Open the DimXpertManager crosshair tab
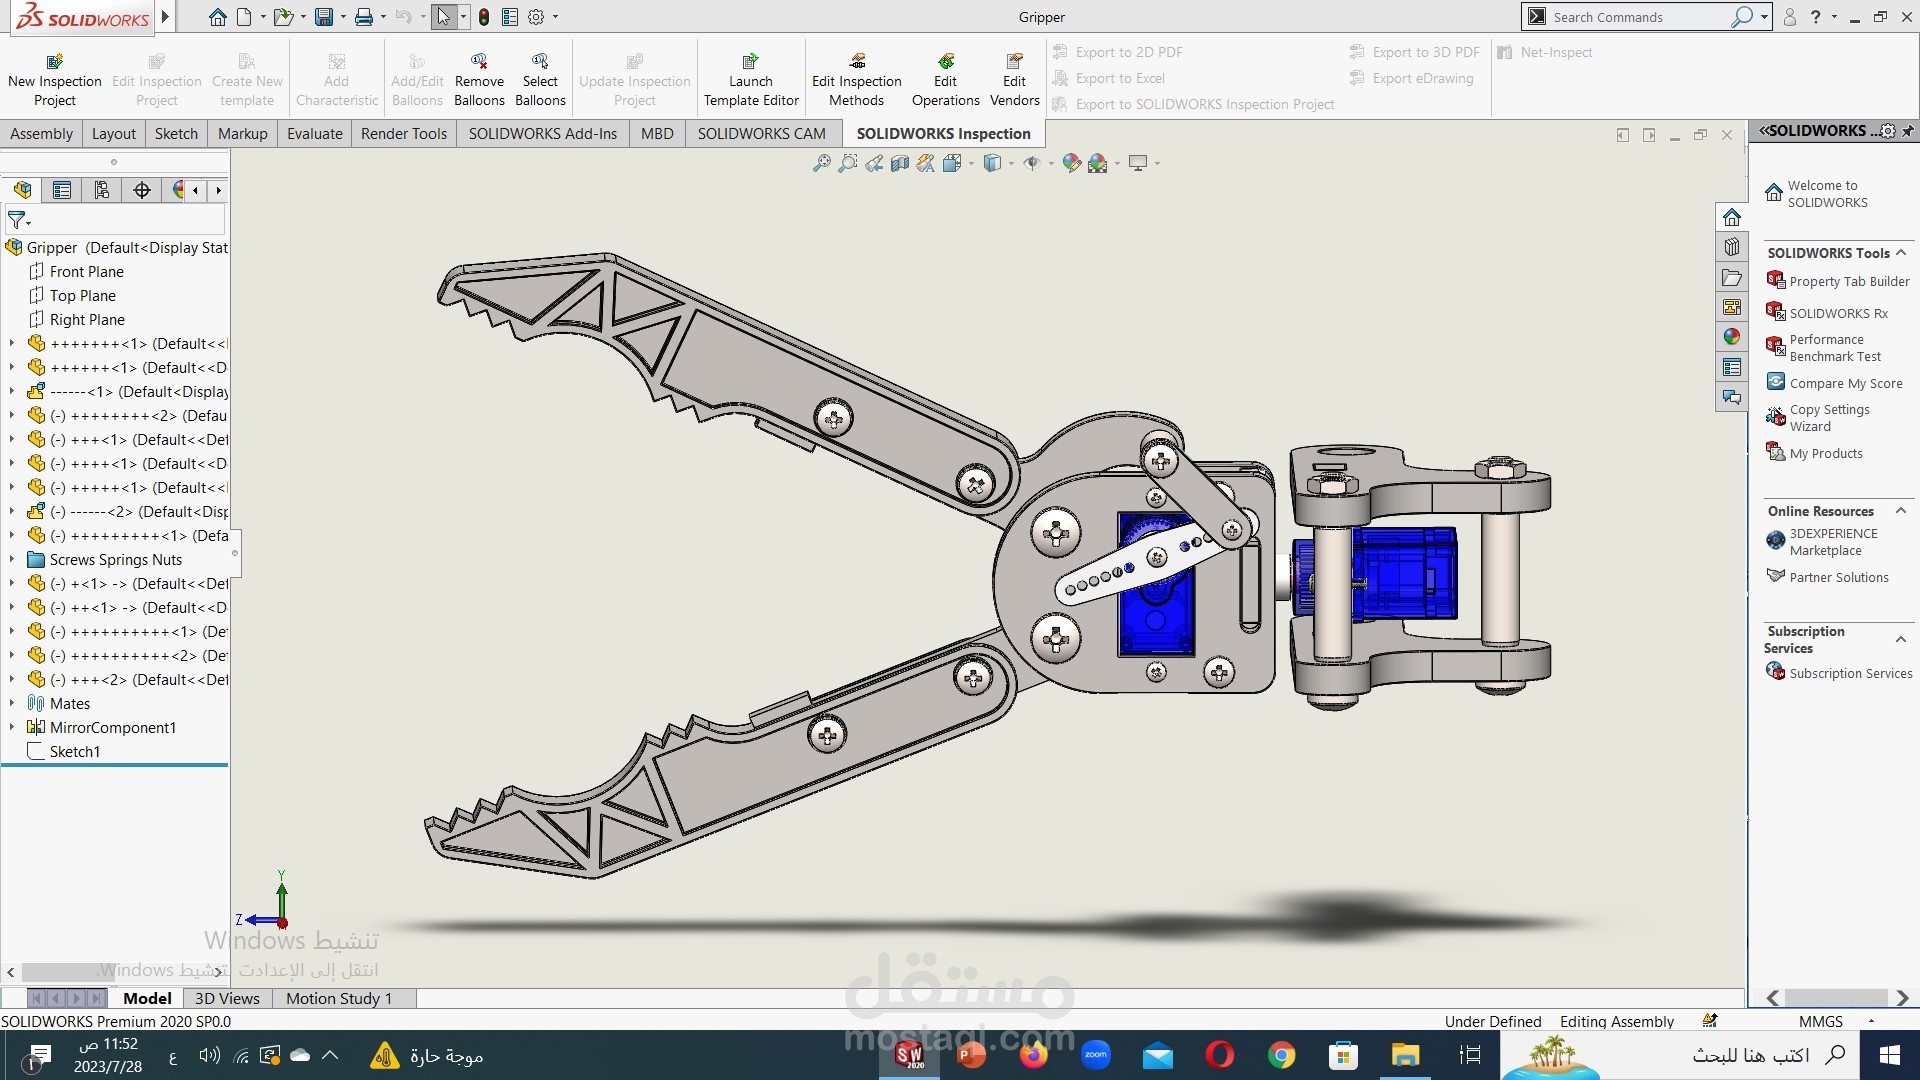Image resolution: width=1920 pixels, height=1080 pixels. pyautogui.click(x=142, y=190)
